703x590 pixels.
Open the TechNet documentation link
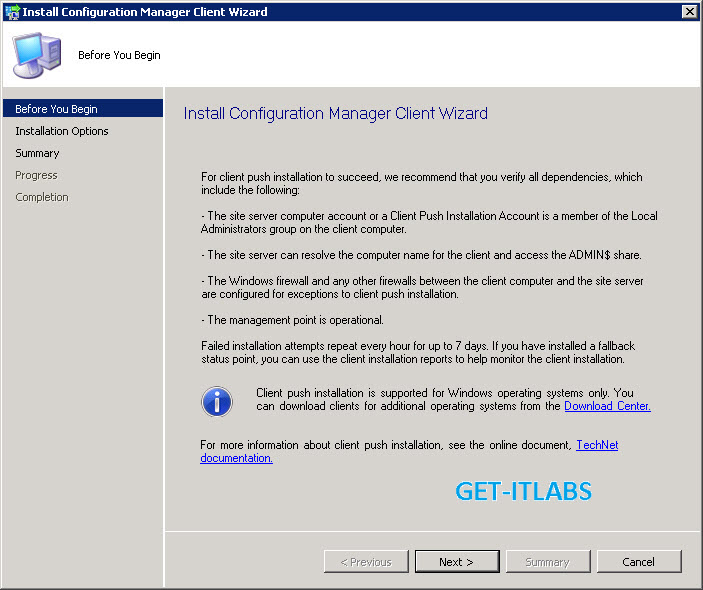[x=597, y=445]
